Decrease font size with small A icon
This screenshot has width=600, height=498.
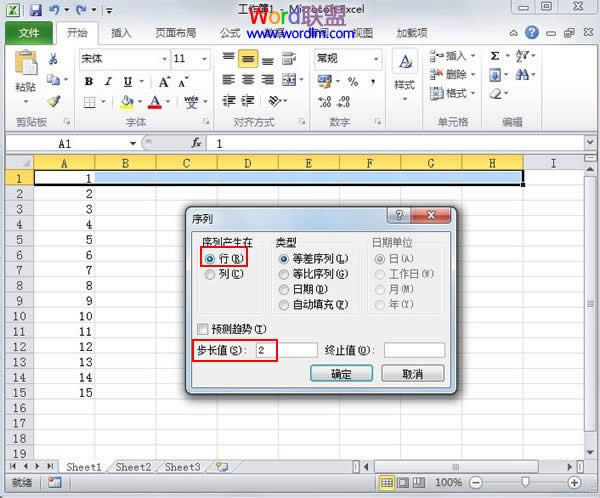pos(183,82)
